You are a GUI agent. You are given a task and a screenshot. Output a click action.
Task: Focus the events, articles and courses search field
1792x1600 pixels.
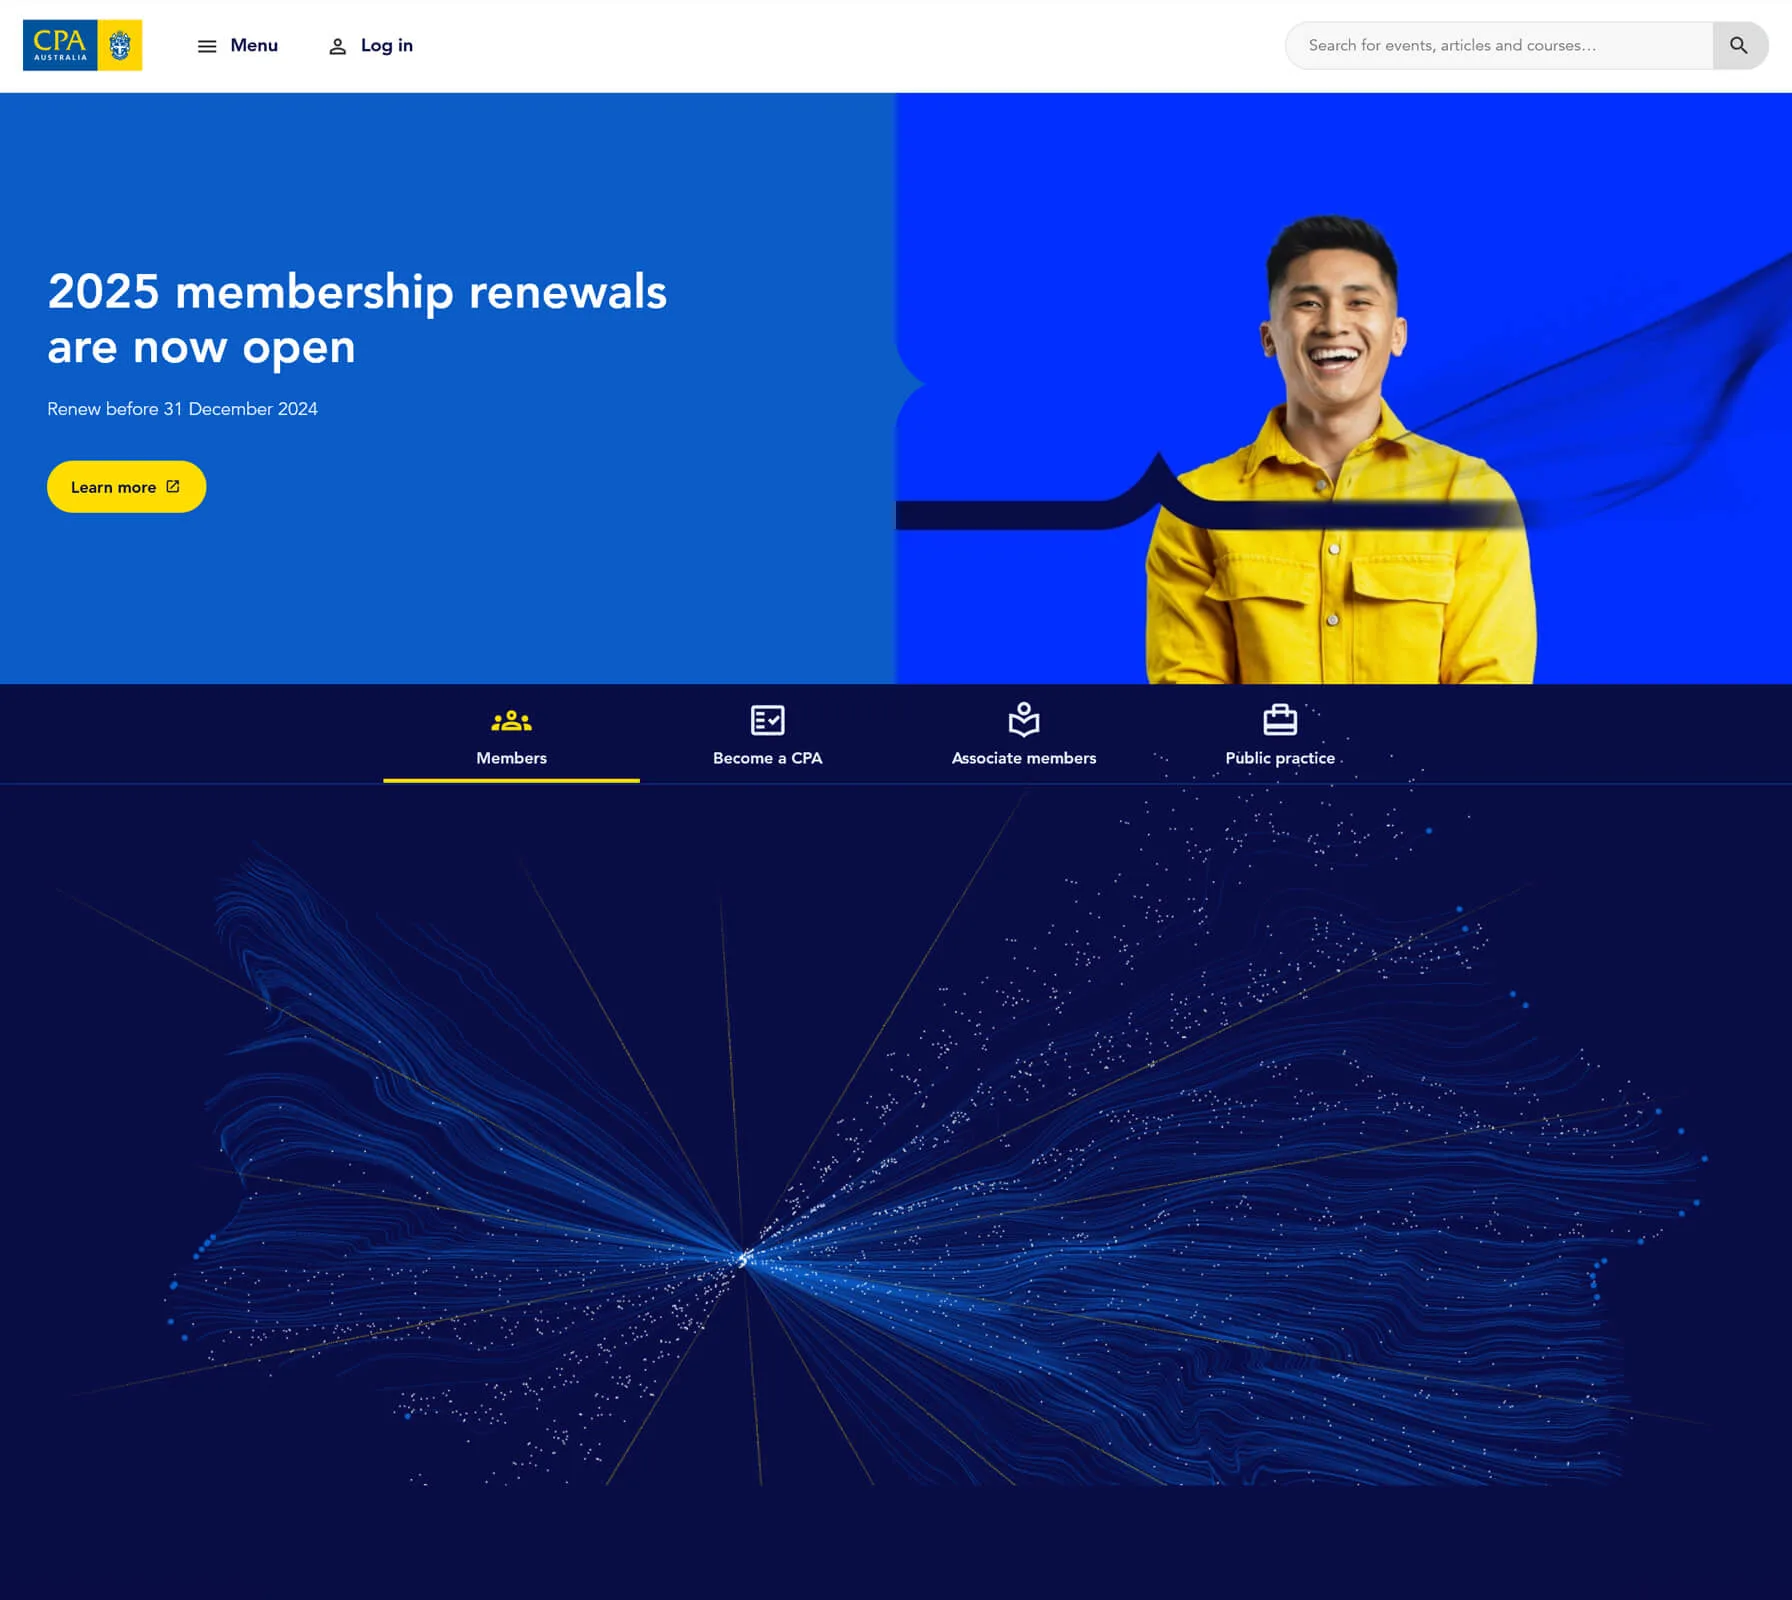pos(1498,45)
